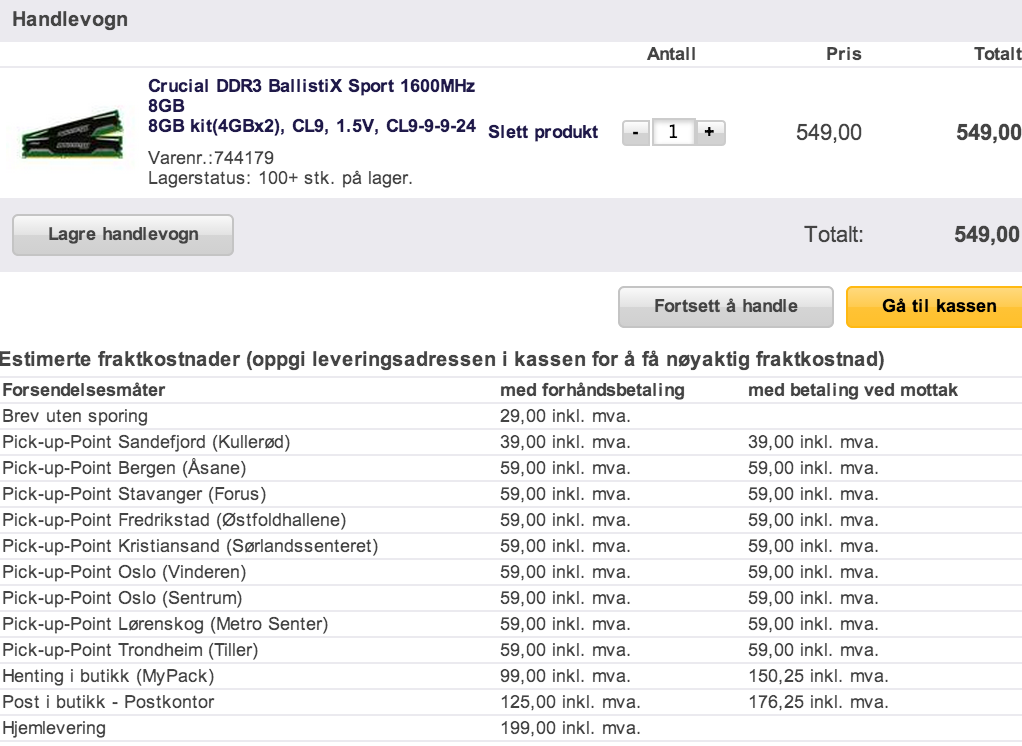This screenshot has width=1022, height=746.
Task: Click the Totalt: label in the summary row
Action: pyautogui.click(x=834, y=235)
